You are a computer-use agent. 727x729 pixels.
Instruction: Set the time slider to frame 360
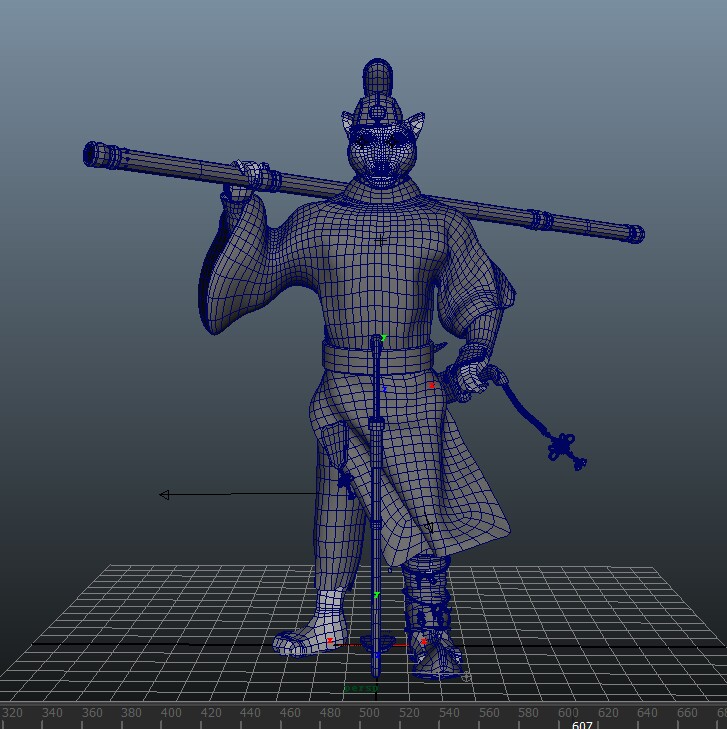(92, 713)
